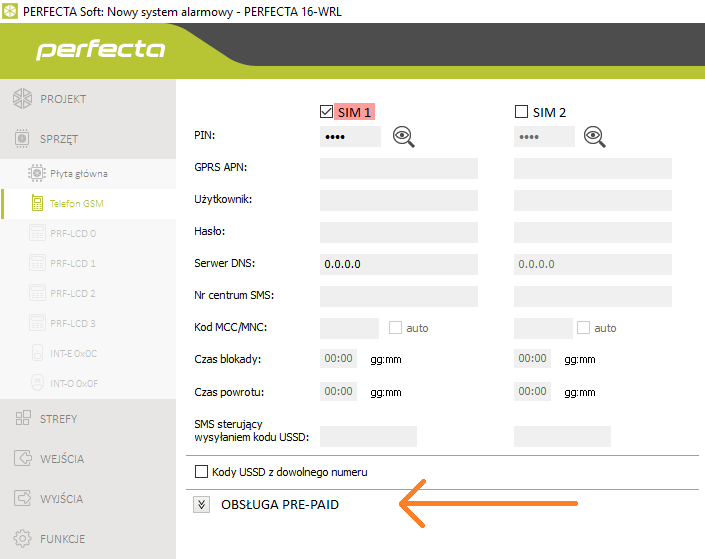This screenshot has height=559, width=705.
Task: Click the SIM 1 Serwer DNS field
Action: point(398,264)
